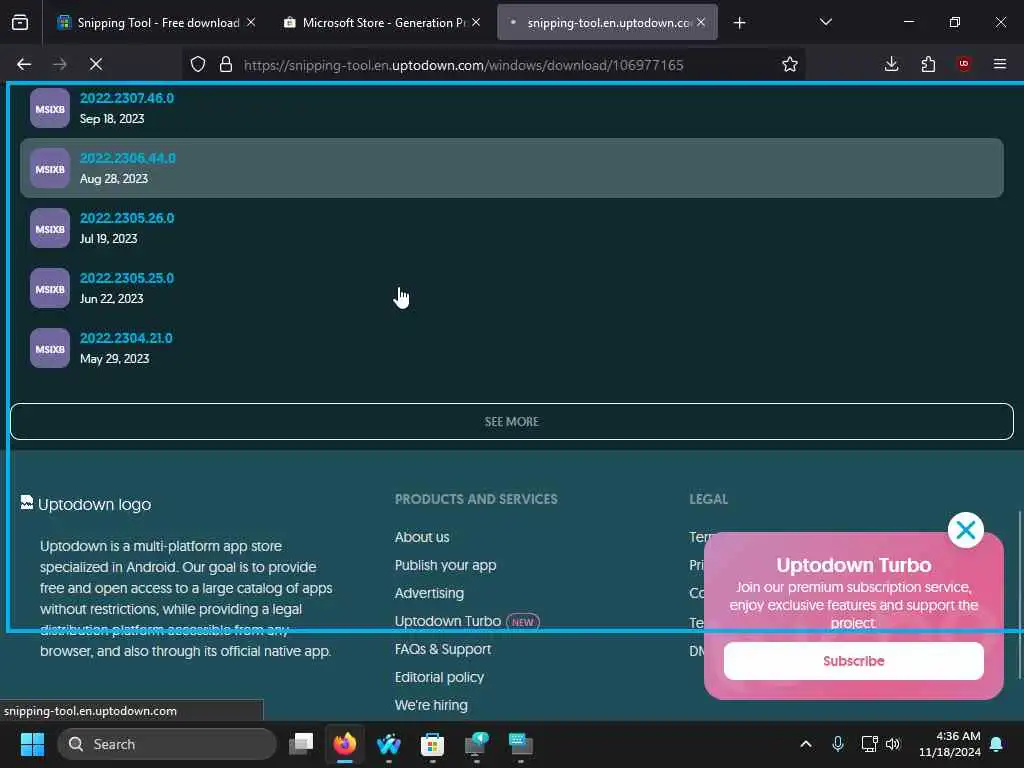Open the We're hiring link
This screenshot has width=1024, height=768.
(x=431, y=705)
